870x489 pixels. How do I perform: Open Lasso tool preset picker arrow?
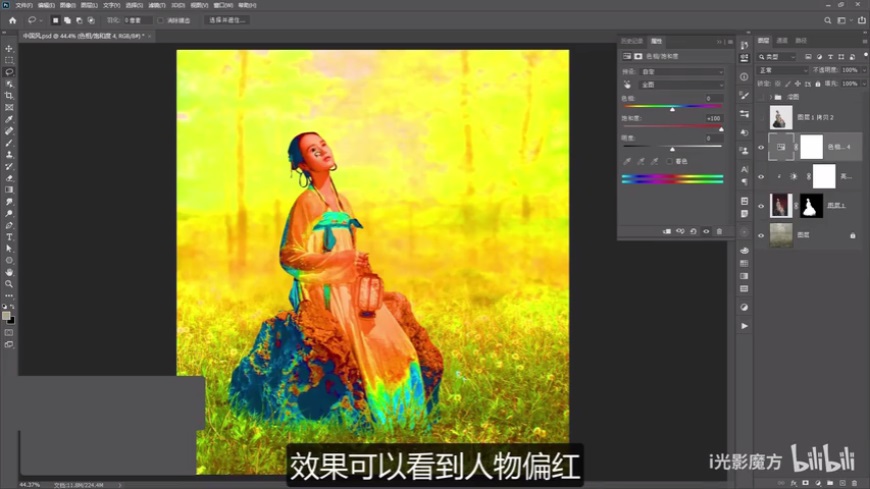point(41,21)
